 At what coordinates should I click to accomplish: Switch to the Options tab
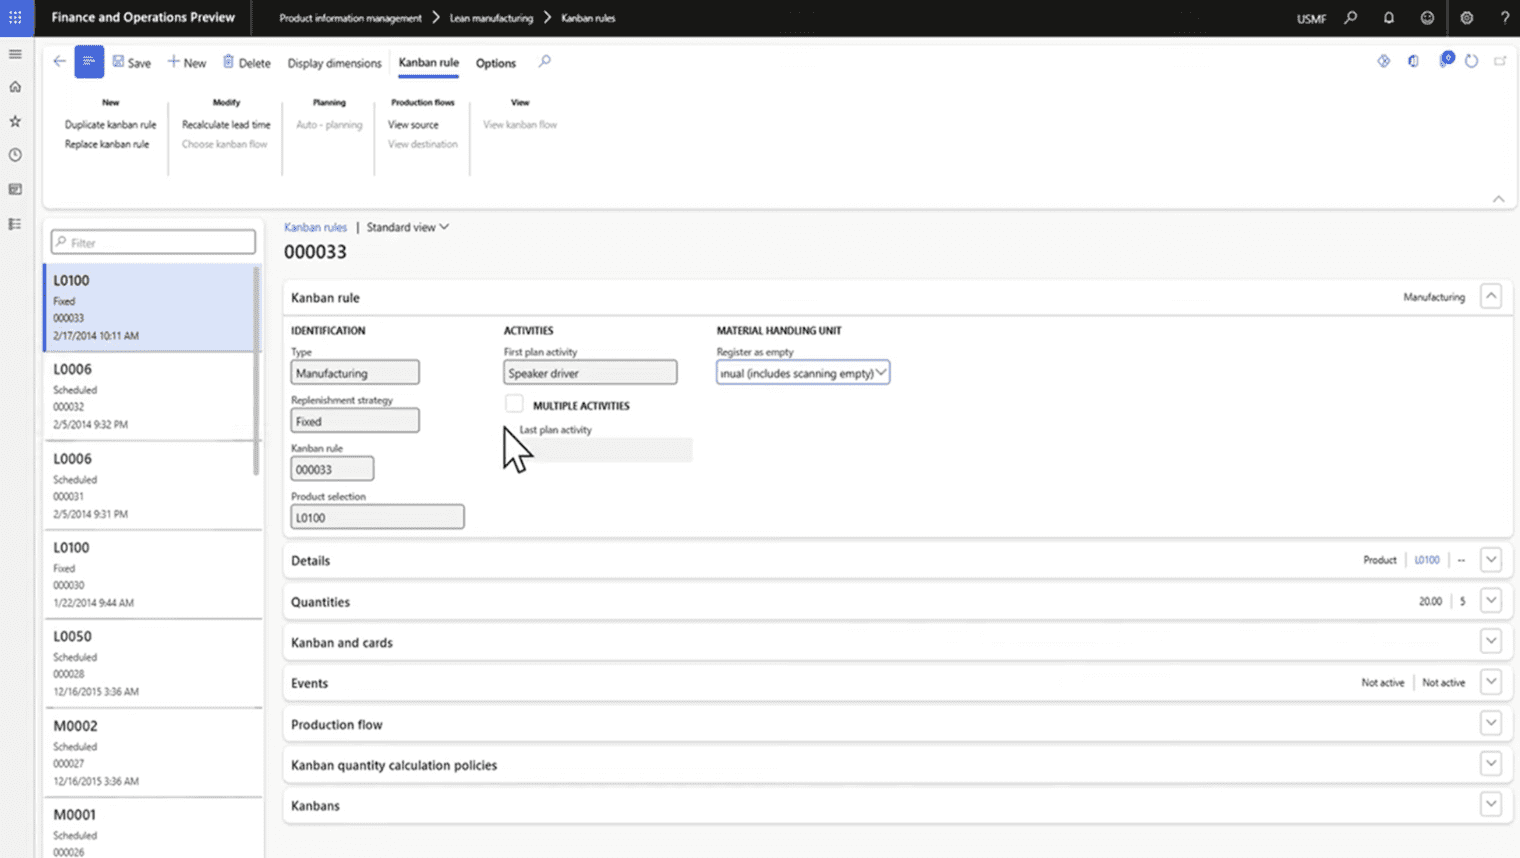[x=495, y=63]
